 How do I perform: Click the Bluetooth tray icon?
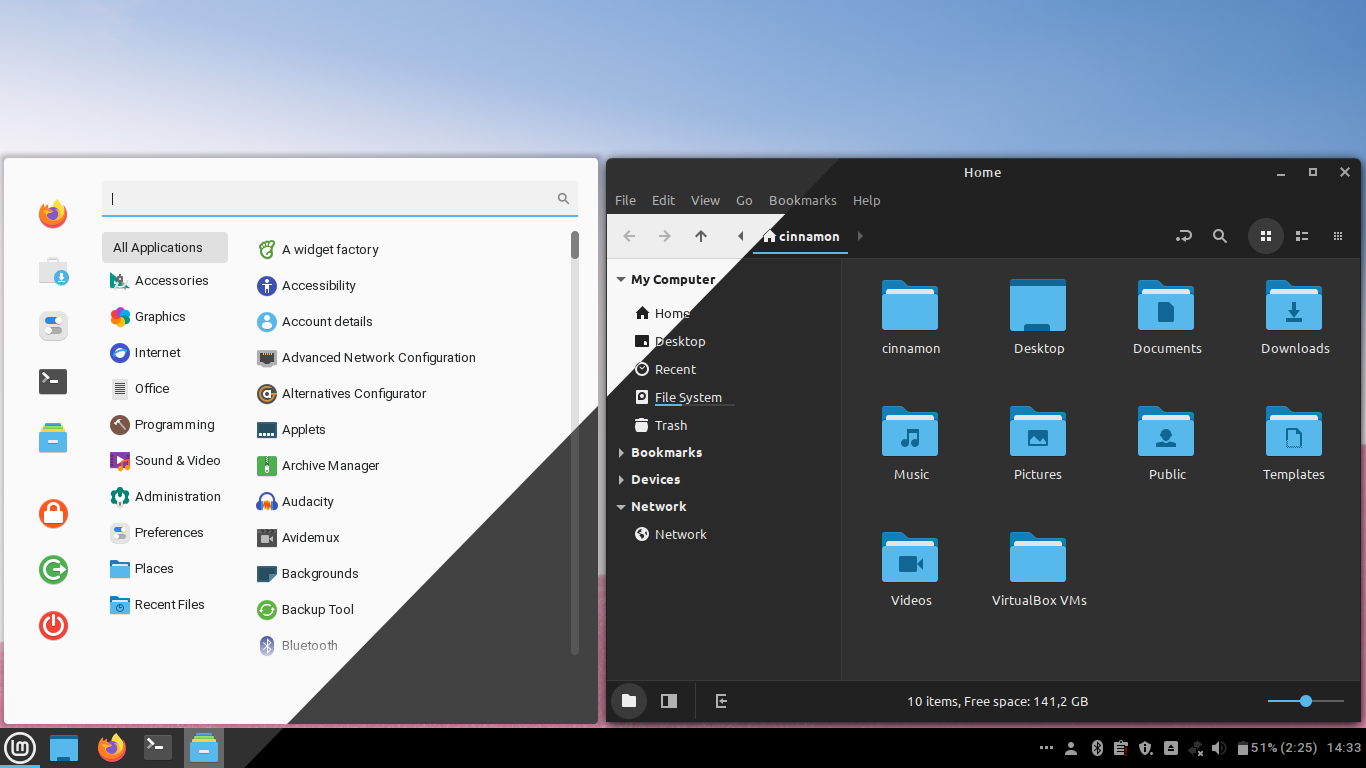[x=1096, y=748]
